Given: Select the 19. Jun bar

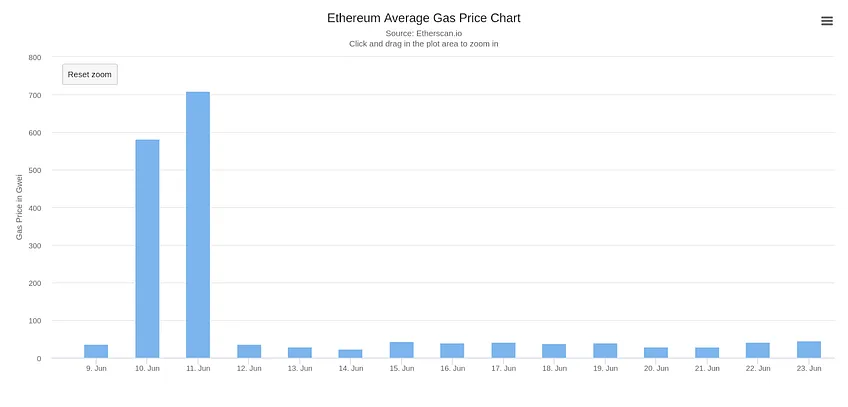Looking at the screenshot, I should pyautogui.click(x=605, y=351).
